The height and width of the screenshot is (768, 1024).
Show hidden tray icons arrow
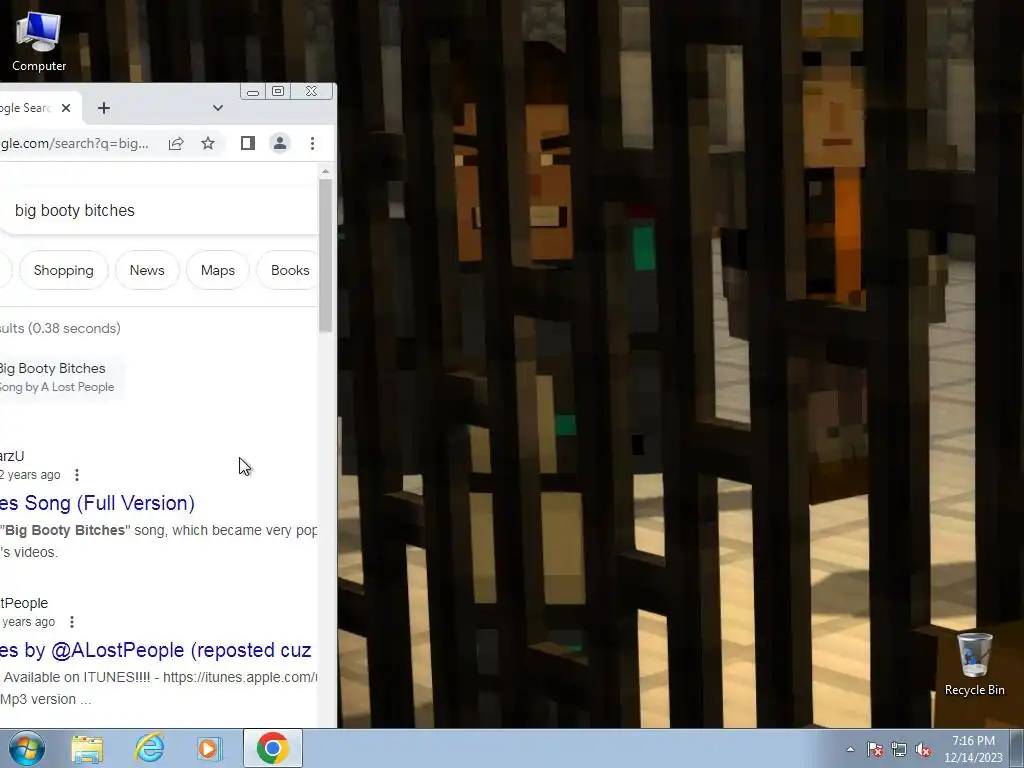pyautogui.click(x=850, y=750)
